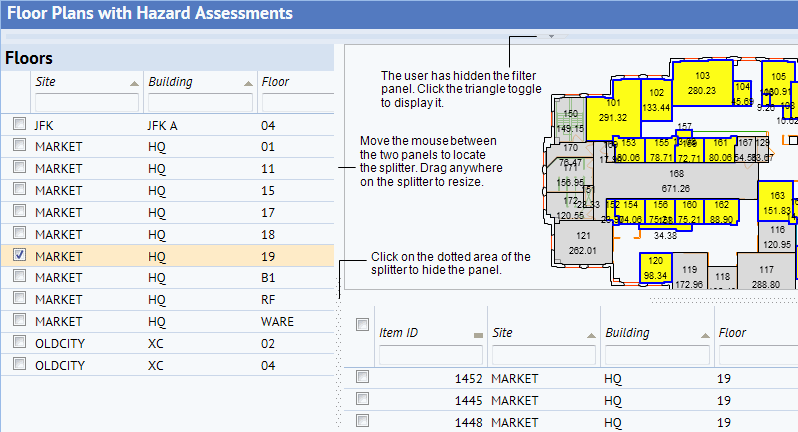Image resolution: width=798 pixels, height=432 pixels.
Task: Focus the Item ID filter field
Action: click(x=431, y=354)
